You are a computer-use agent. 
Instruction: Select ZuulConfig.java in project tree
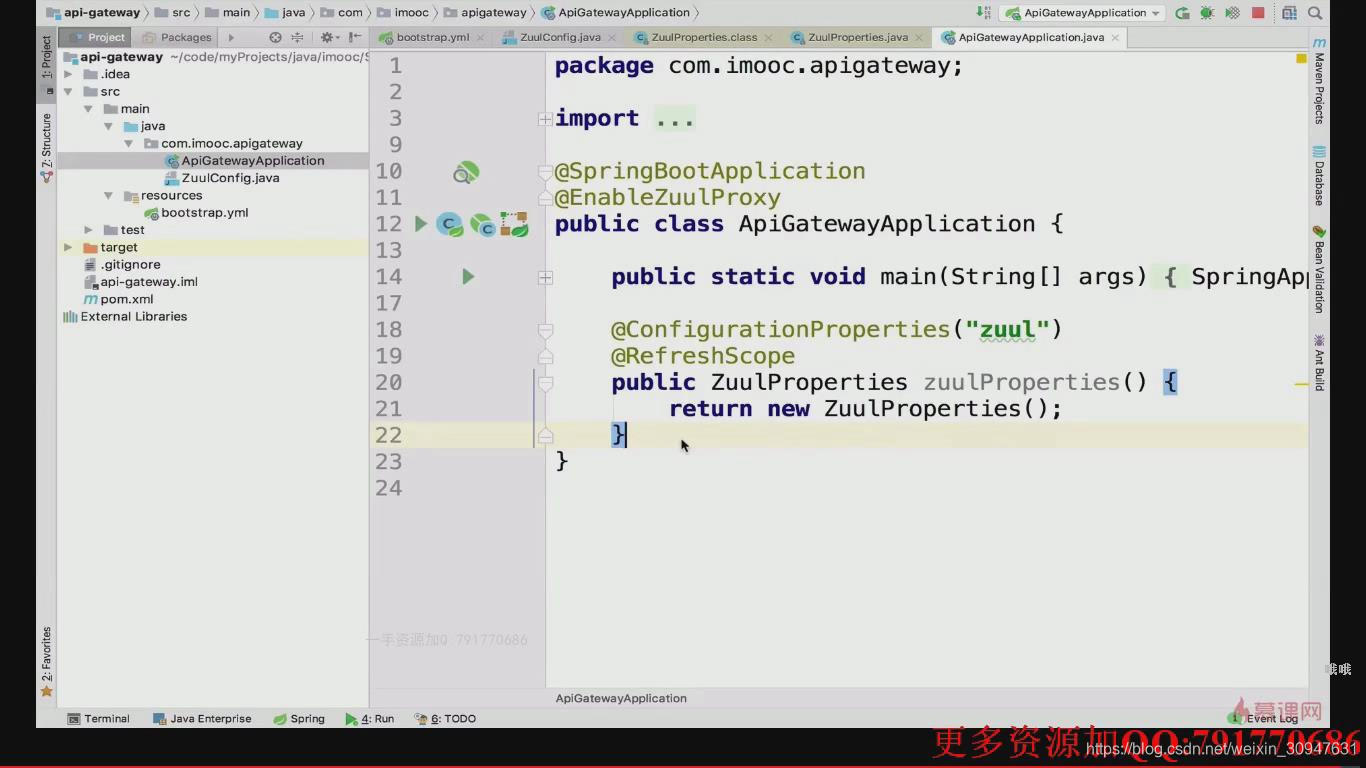pyautogui.click(x=230, y=178)
